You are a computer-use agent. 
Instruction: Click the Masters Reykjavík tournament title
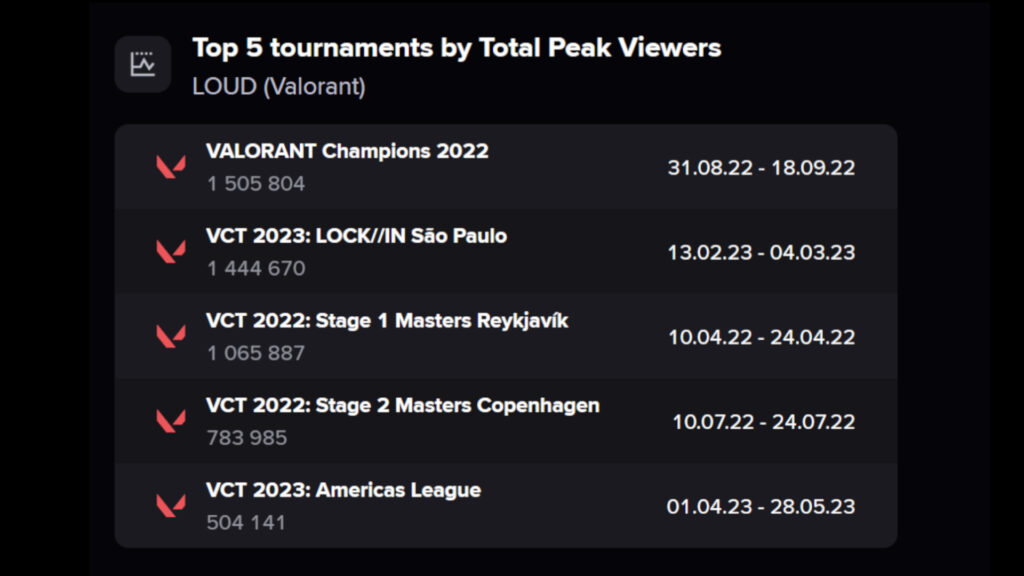click(389, 320)
